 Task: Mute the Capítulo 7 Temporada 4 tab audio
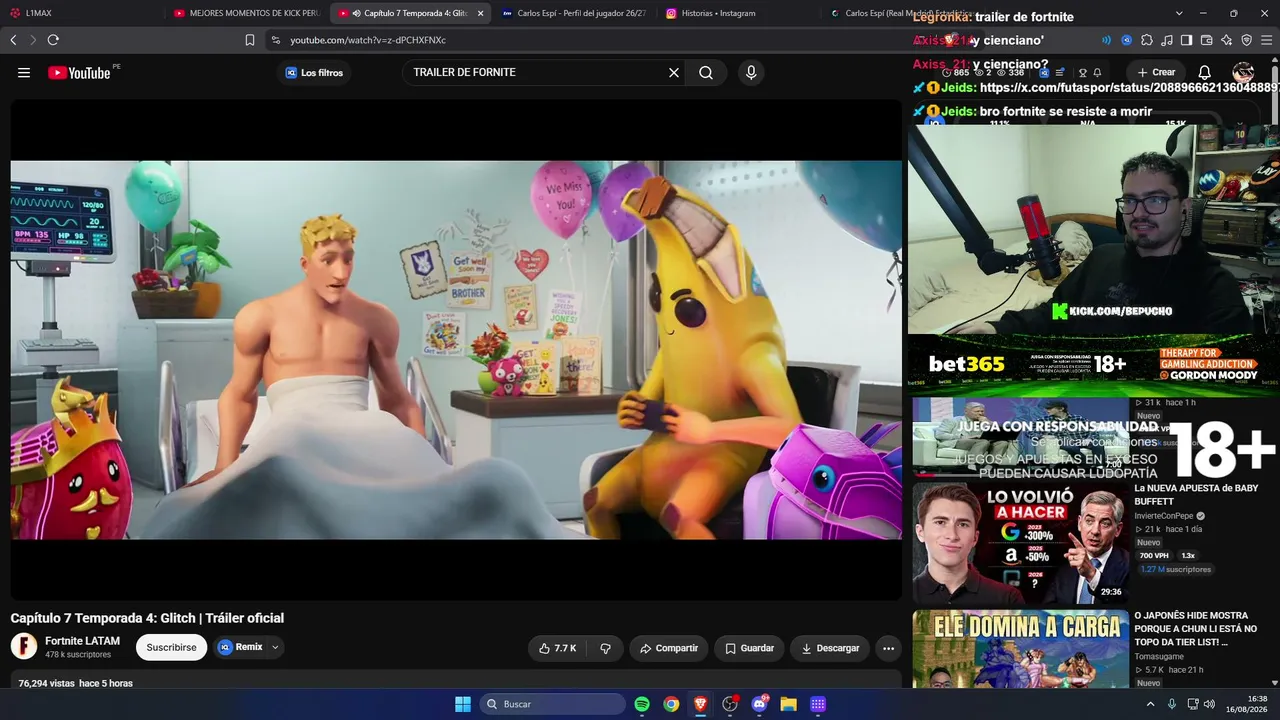[357, 13]
